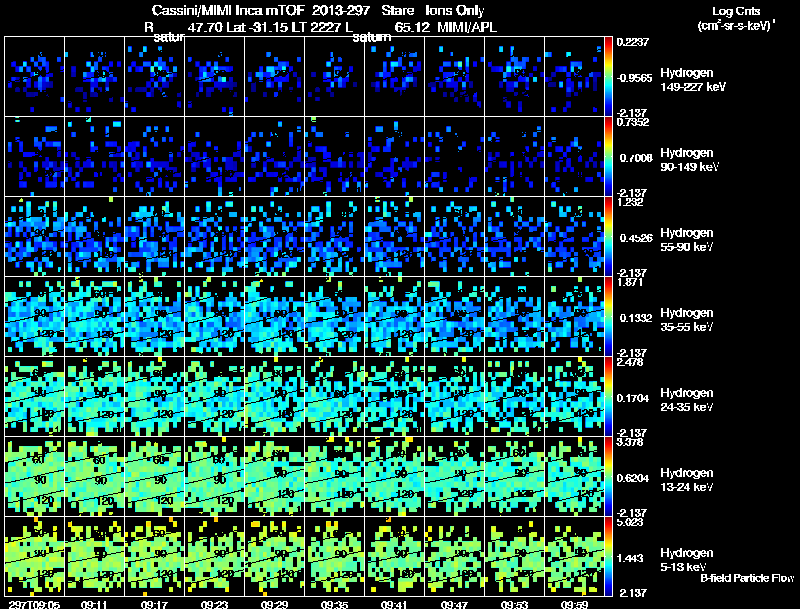Click the colorbar midpoint value 0.4526
800x609 pixels.
point(636,238)
